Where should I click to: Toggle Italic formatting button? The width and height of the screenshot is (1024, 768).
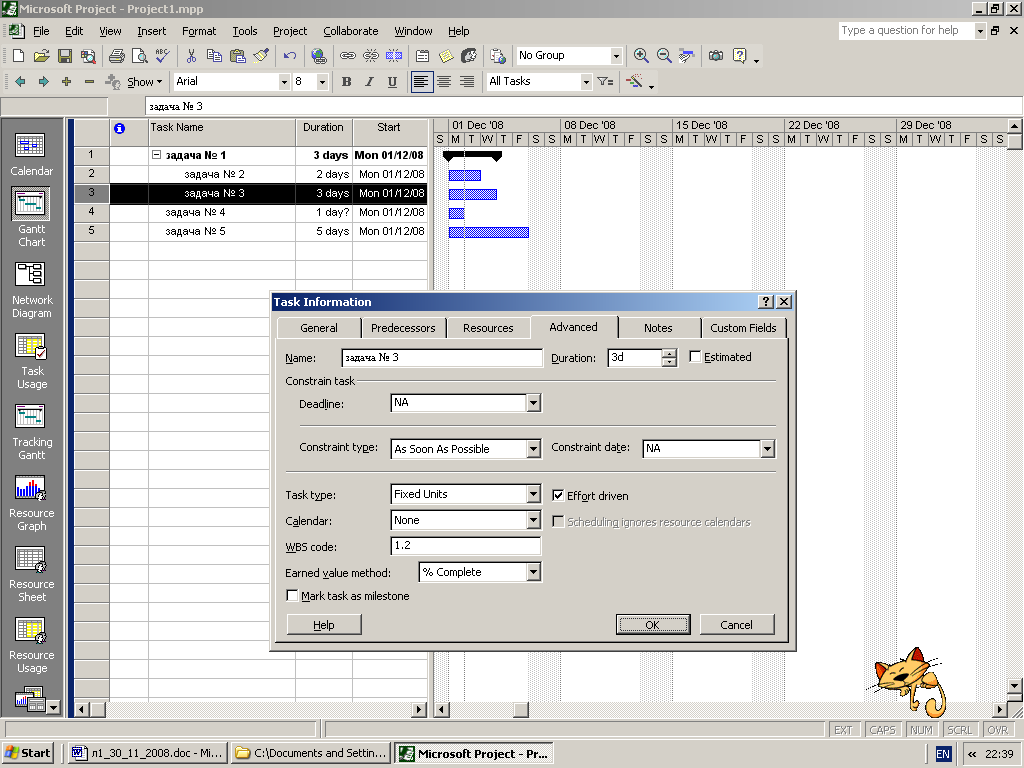(x=369, y=82)
